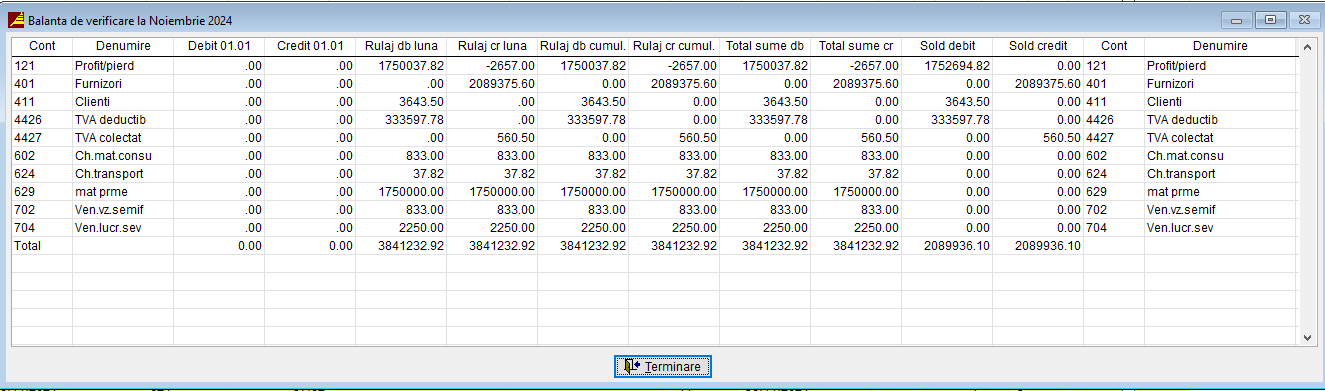Click account 704 in the right Cont column

(1096, 228)
